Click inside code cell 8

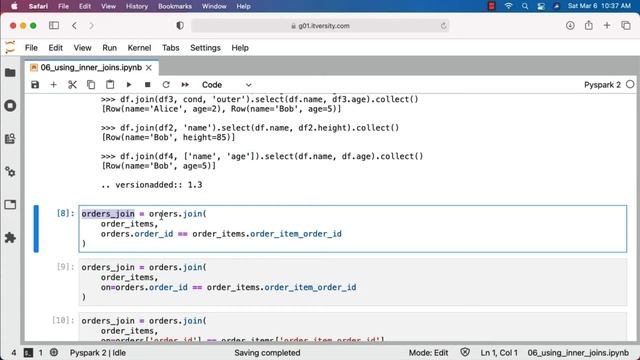tap(353, 229)
